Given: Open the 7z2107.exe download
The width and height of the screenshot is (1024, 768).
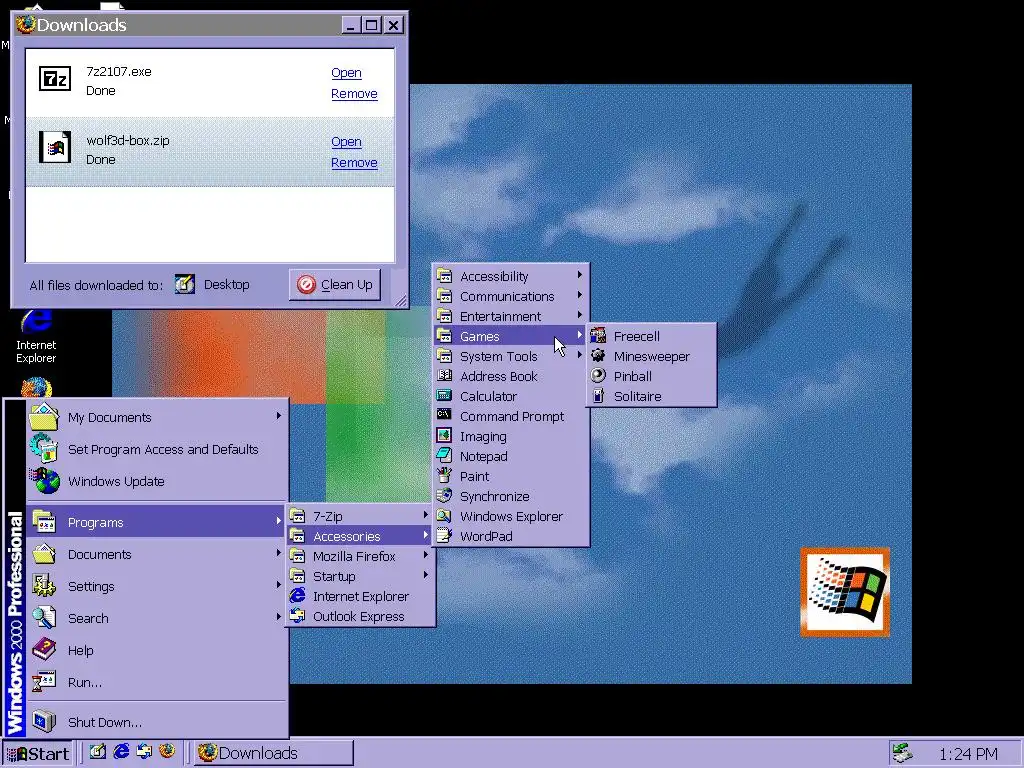Looking at the screenshot, I should [346, 72].
